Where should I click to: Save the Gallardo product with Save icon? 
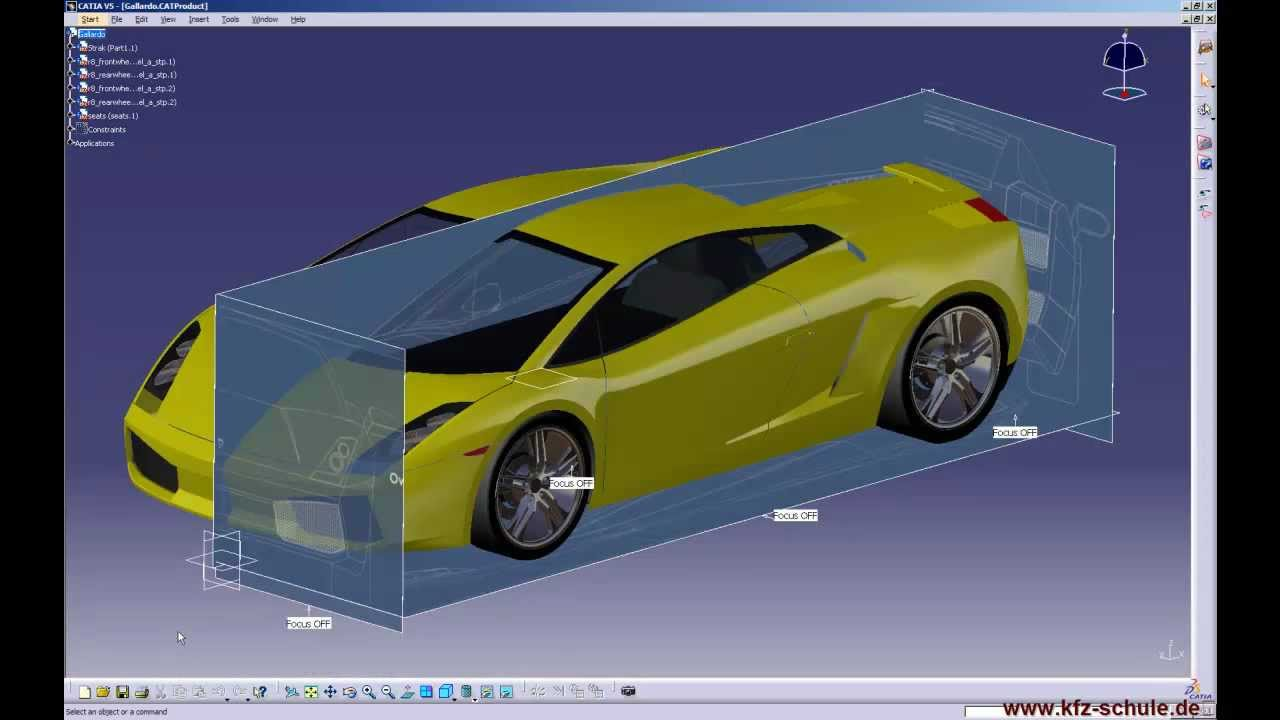(x=122, y=691)
